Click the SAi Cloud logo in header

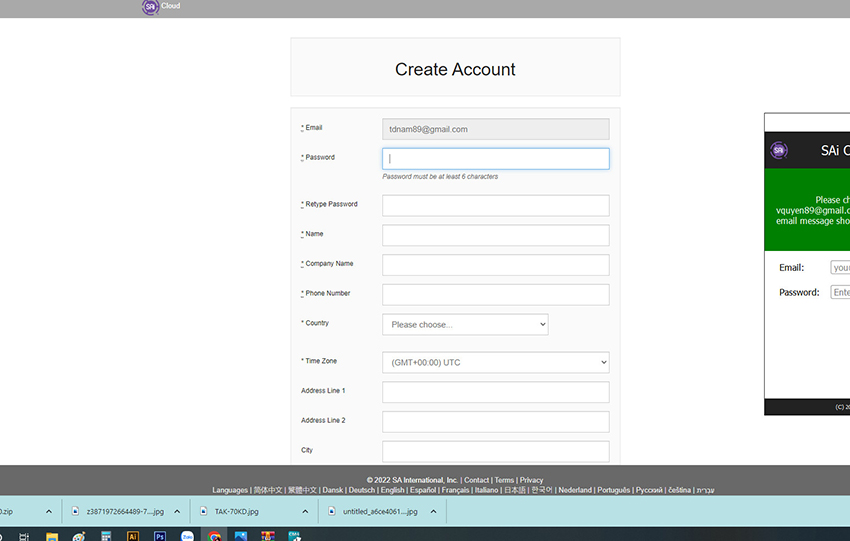pyautogui.click(x=151, y=7)
